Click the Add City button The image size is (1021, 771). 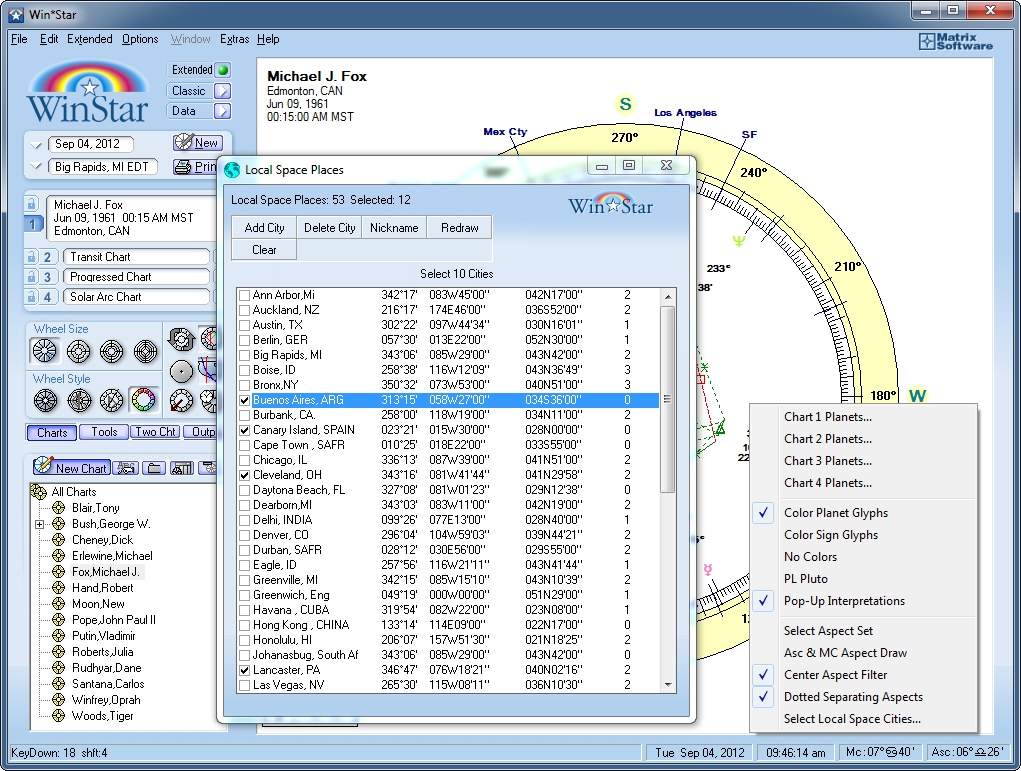tap(264, 228)
